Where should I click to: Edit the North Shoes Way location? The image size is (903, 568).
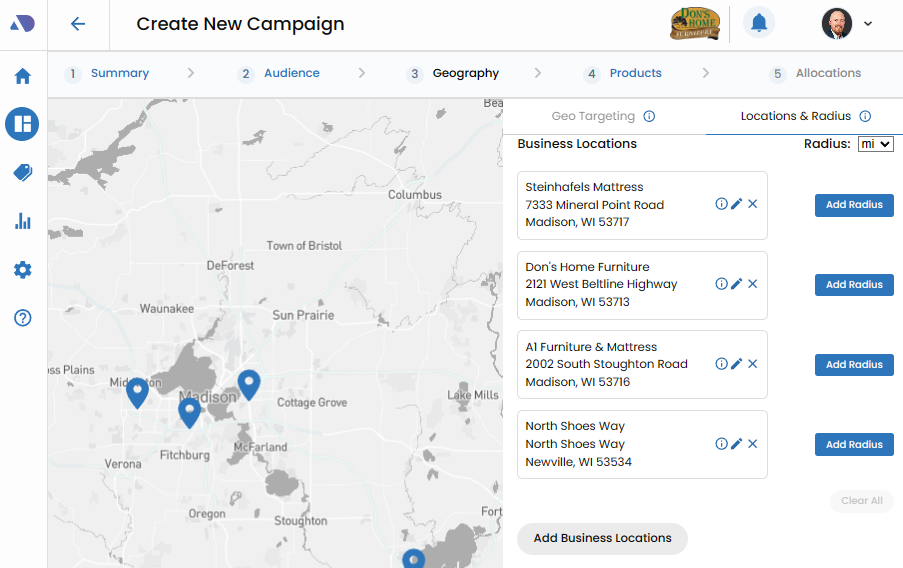tap(737, 444)
